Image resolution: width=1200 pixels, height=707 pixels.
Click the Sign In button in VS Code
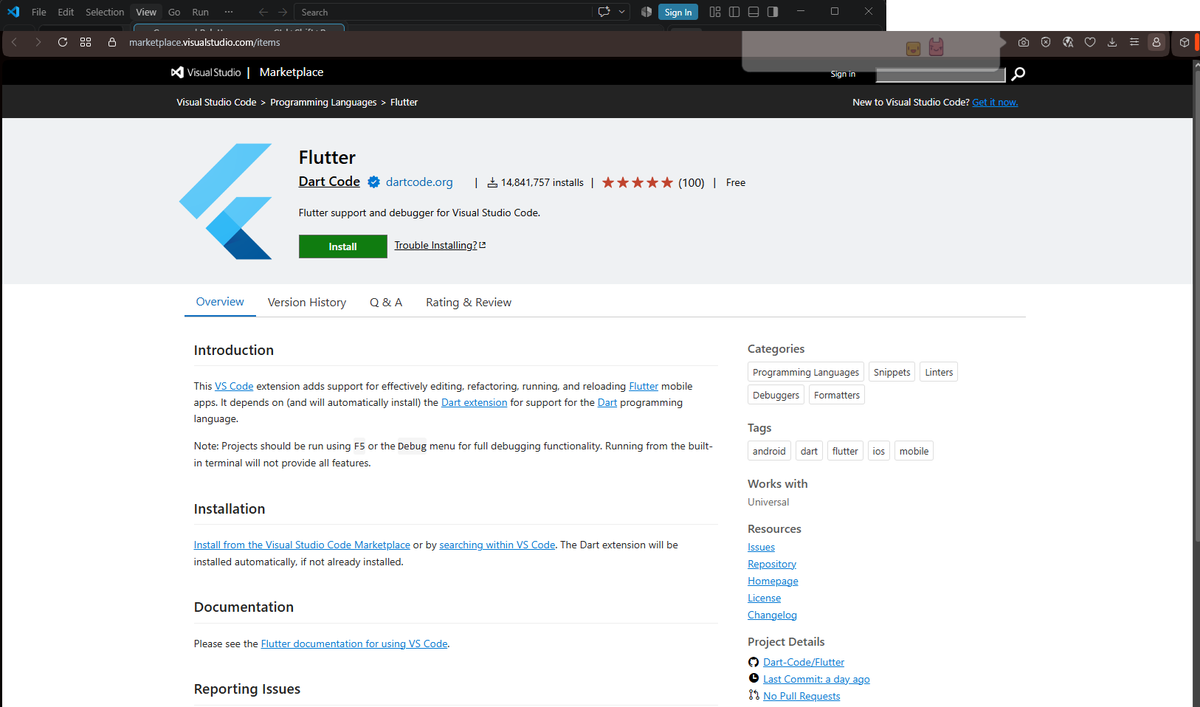coord(678,12)
